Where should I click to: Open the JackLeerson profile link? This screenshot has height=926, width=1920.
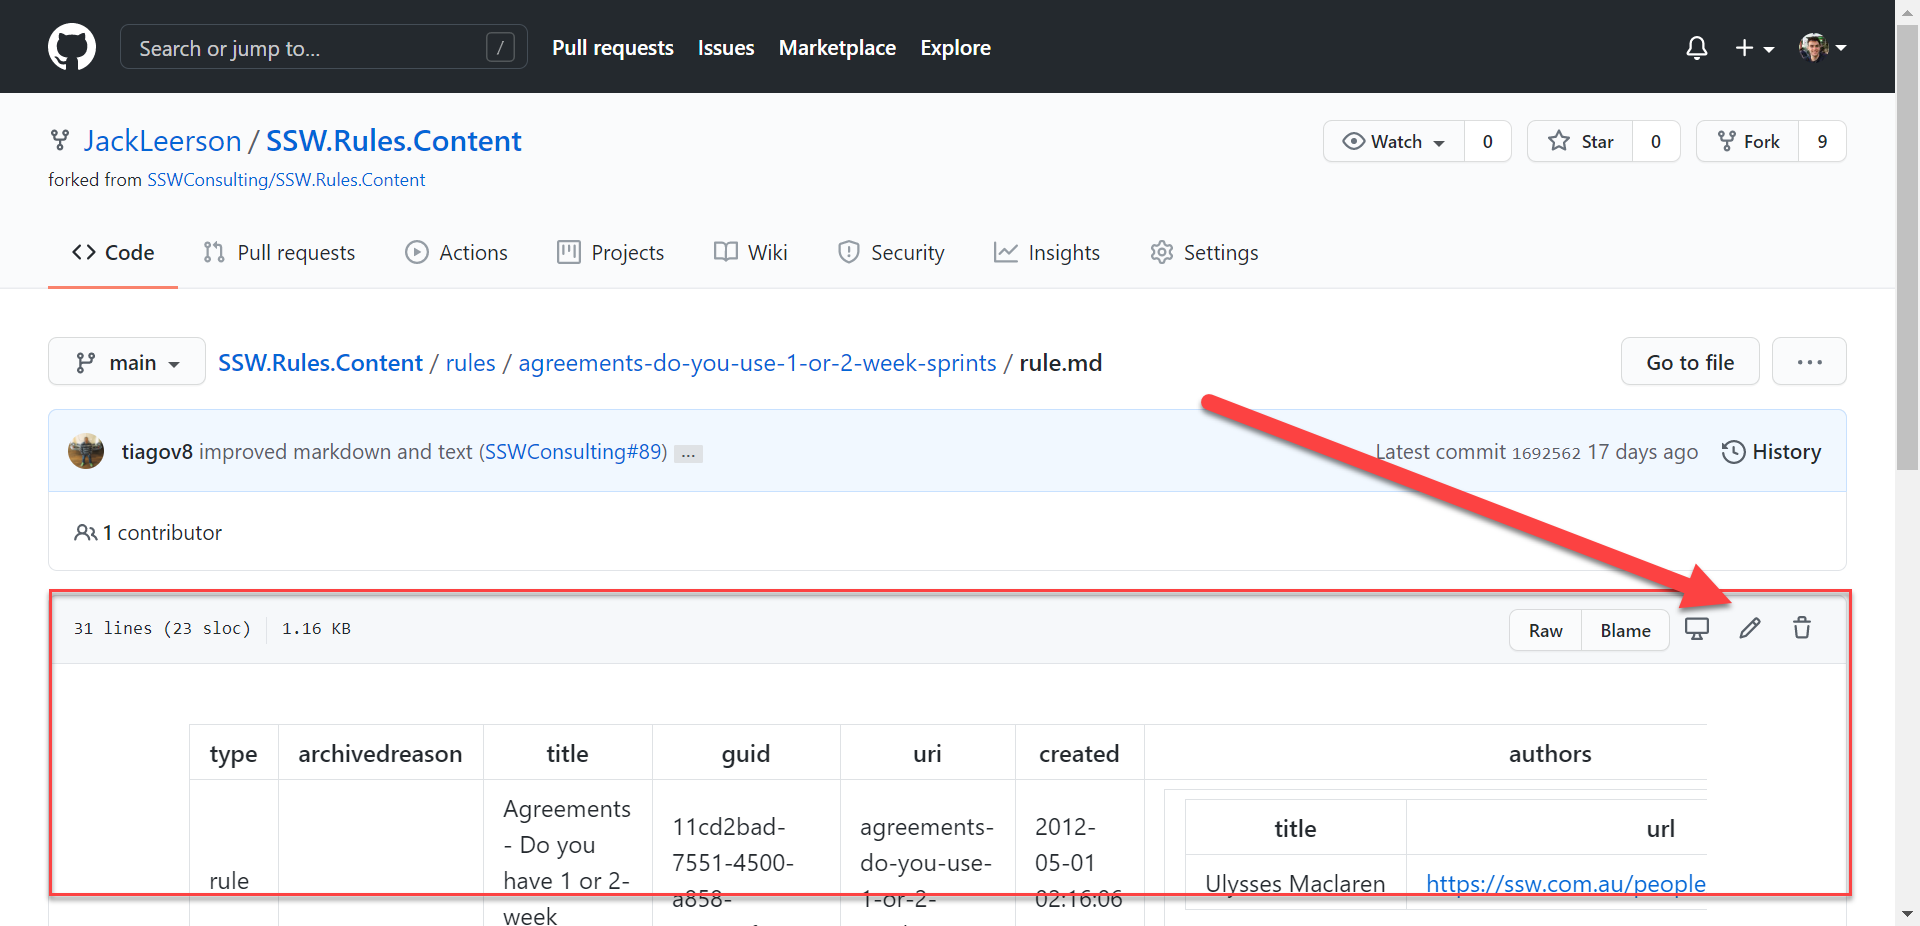click(x=163, y=141)
